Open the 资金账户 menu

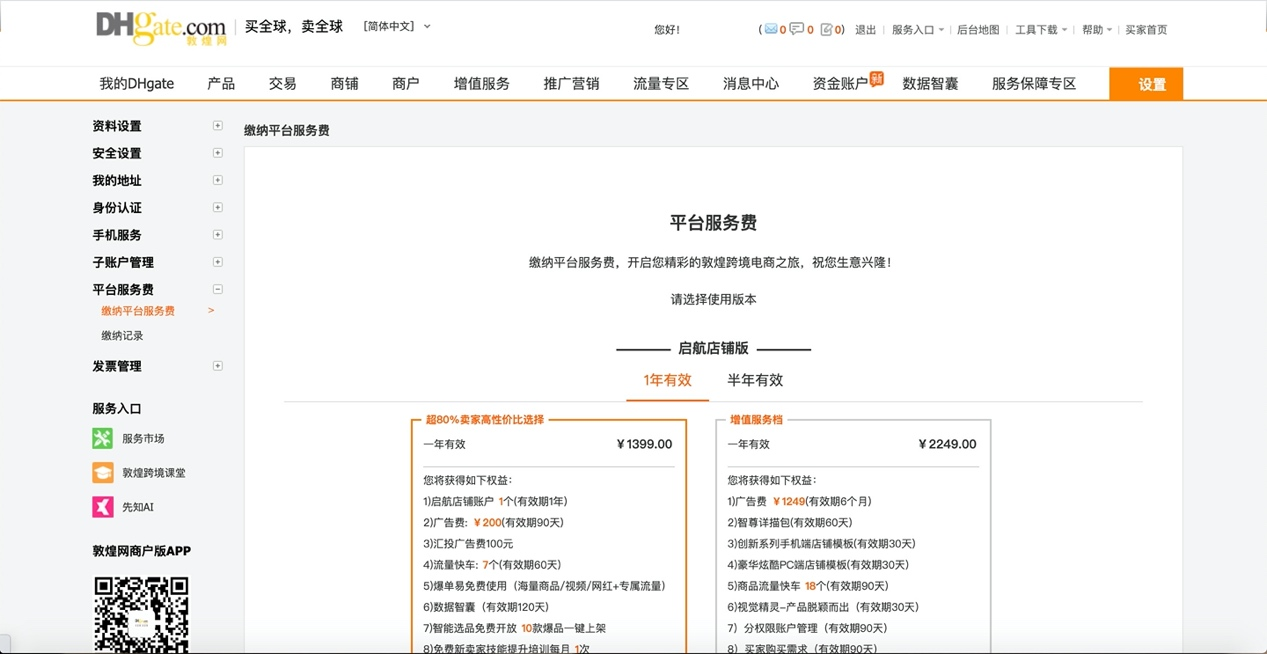click(840, 84)
